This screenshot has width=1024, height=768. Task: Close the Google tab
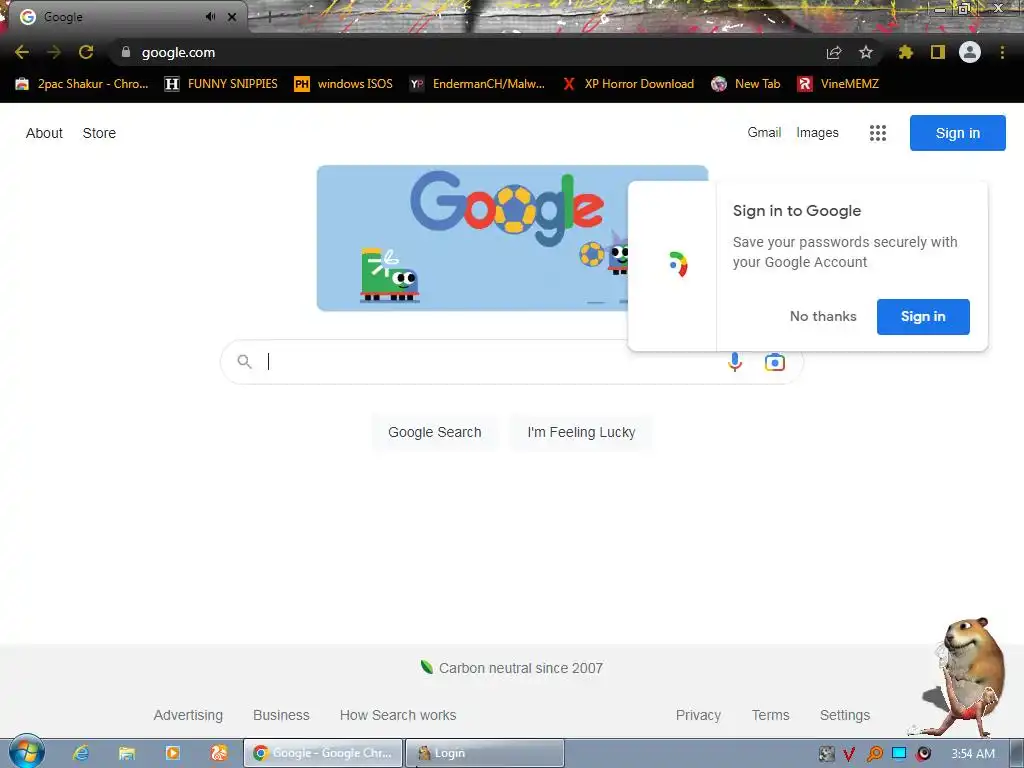click(232, 17)
